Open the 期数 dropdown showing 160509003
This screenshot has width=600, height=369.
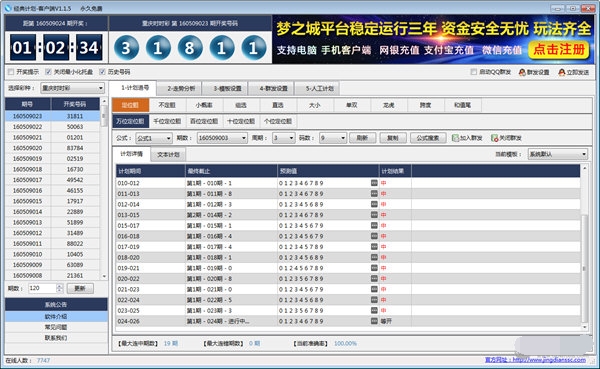click(x=222, y=138)
